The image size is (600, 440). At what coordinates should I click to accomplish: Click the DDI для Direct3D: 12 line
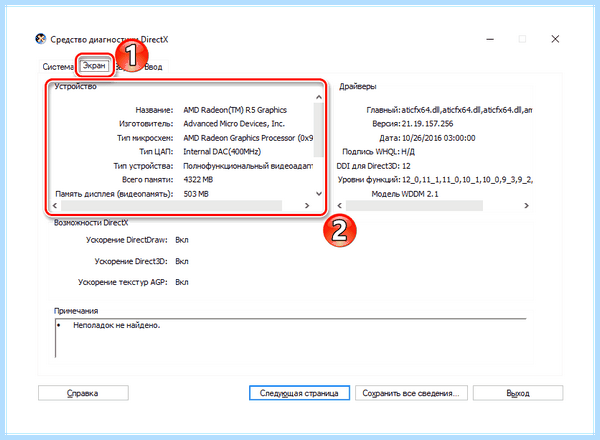click(x=373, y=166)
